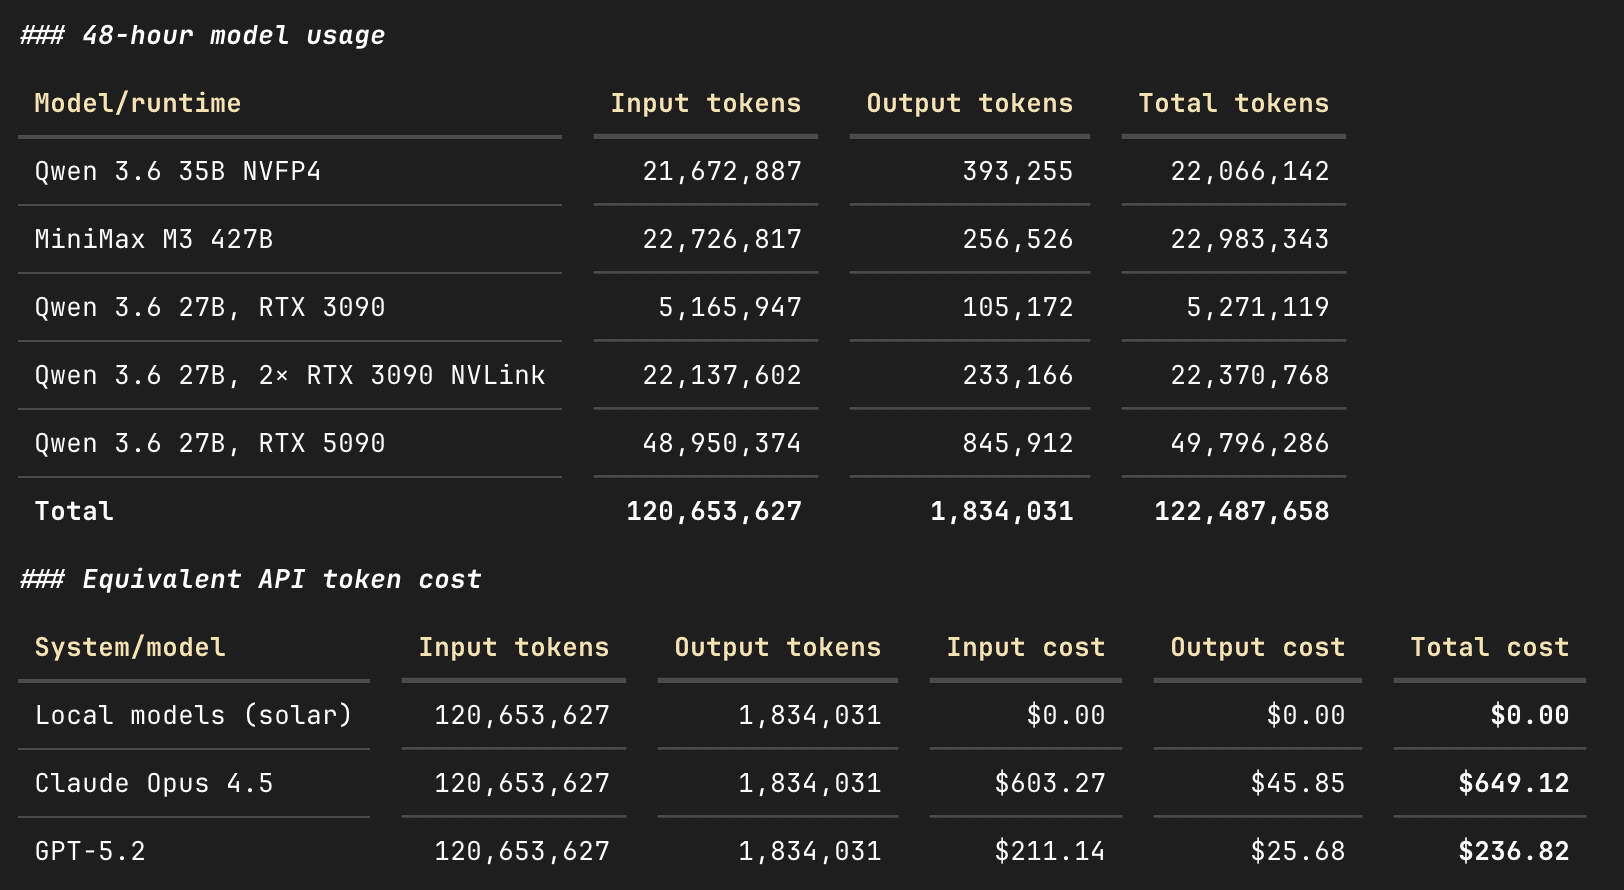
Task: Click output token value 233,166
Action: tap(1018, 375)
